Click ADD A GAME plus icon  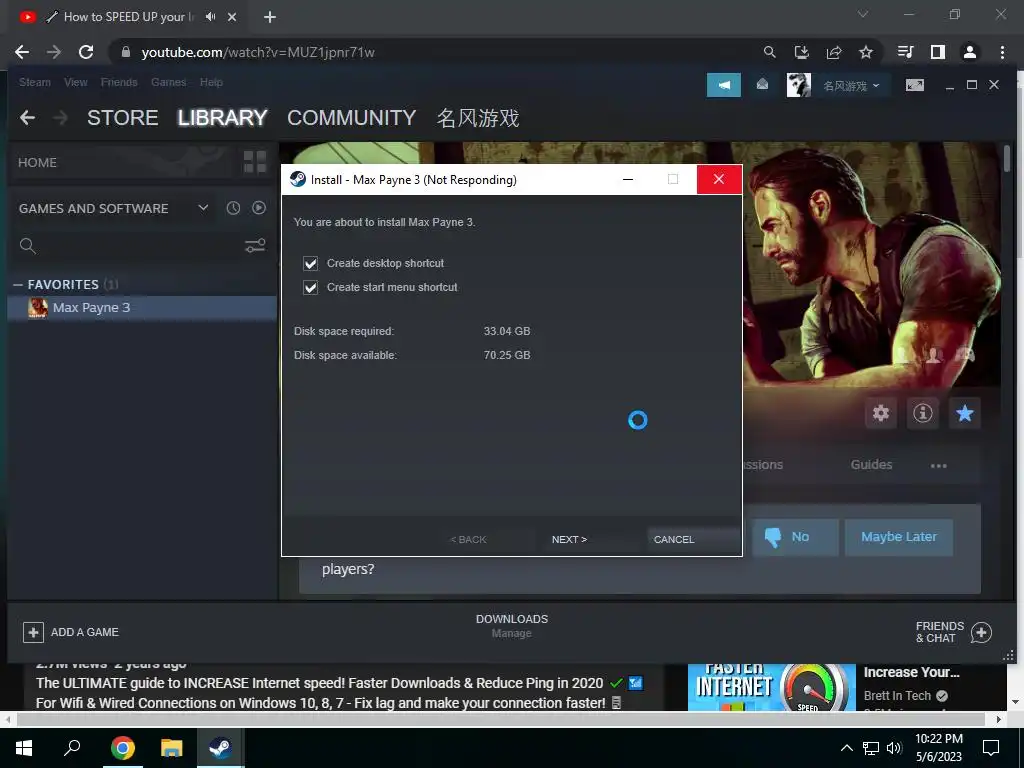33,632
